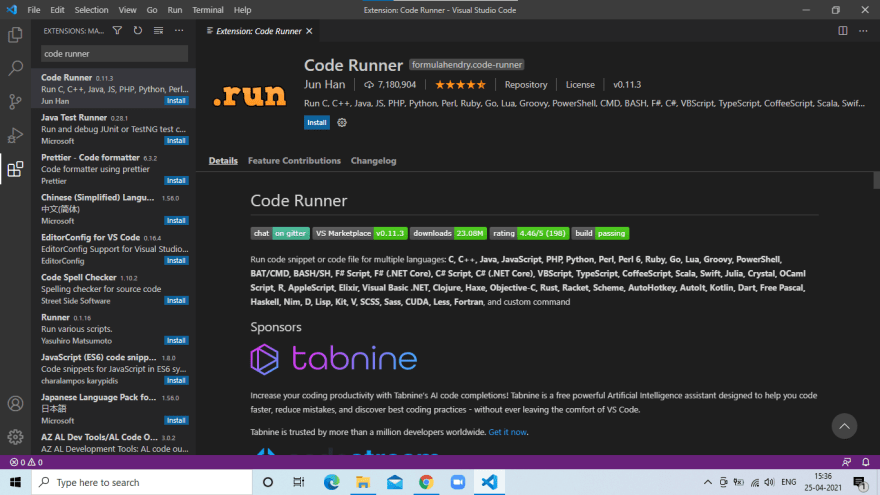880x495 pixels.
Task: Select AZ AL Dev Tools extension row
Action: pos(113,443)
